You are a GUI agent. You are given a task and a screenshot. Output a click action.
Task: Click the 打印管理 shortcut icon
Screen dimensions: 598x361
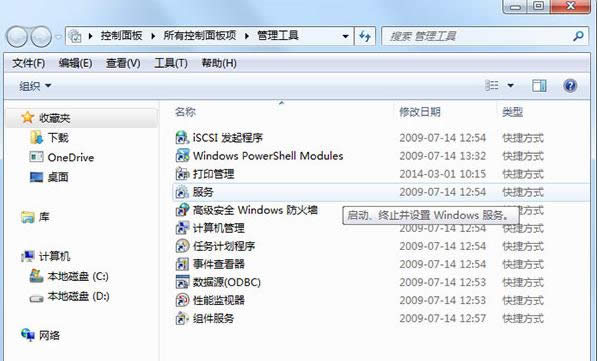(x=182, y=174)
